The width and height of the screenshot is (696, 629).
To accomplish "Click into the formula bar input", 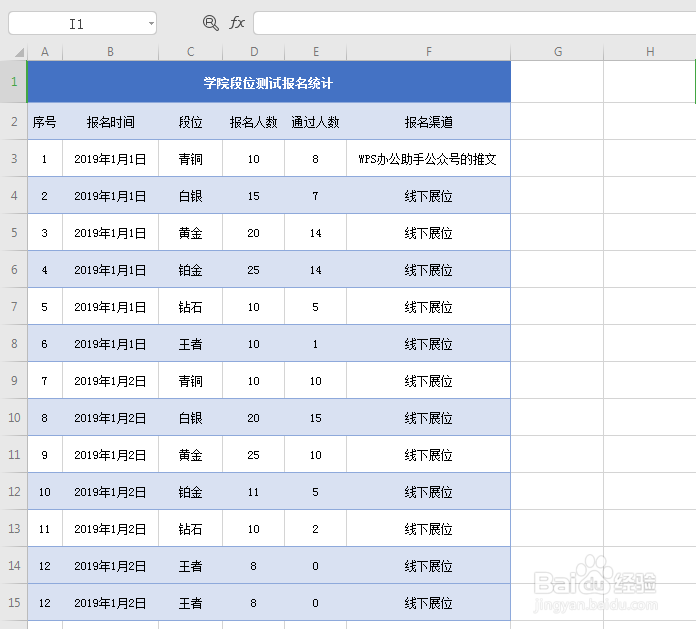I will pos(475,23).
